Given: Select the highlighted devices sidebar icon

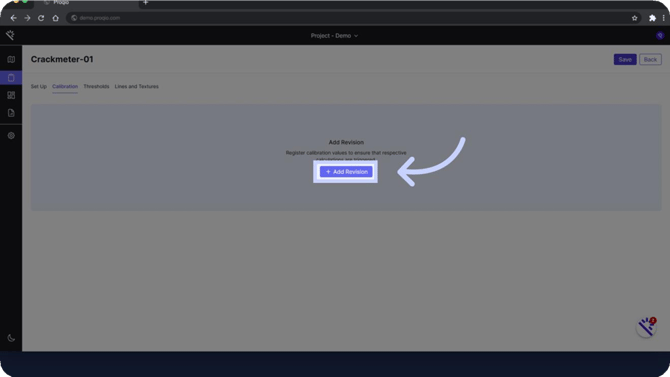Looking at the screenshot, I should click(11, 78).
